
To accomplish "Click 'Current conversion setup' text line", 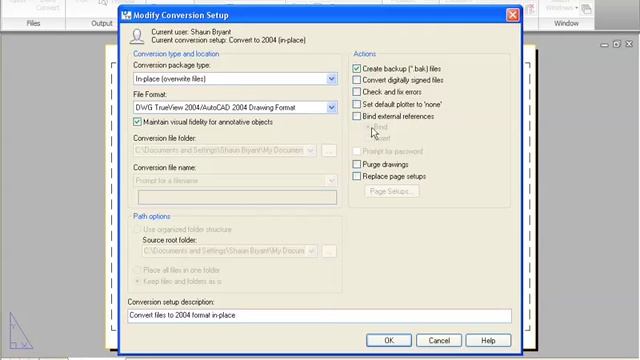I will [x=229, y=40].
